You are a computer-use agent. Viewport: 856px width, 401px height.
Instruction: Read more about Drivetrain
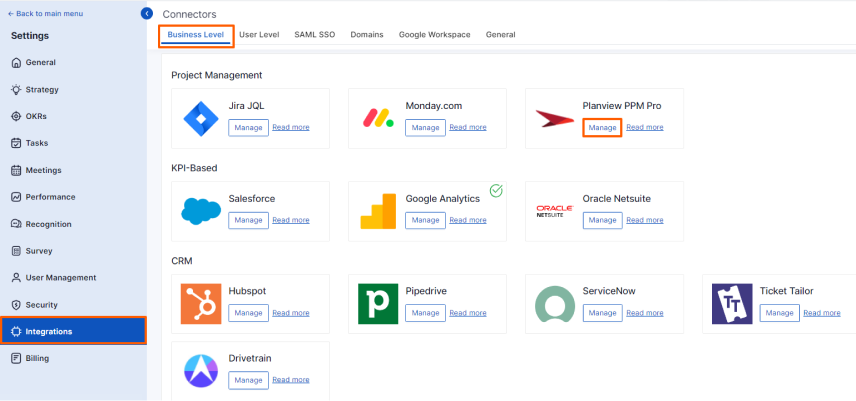tap(291, 380)
